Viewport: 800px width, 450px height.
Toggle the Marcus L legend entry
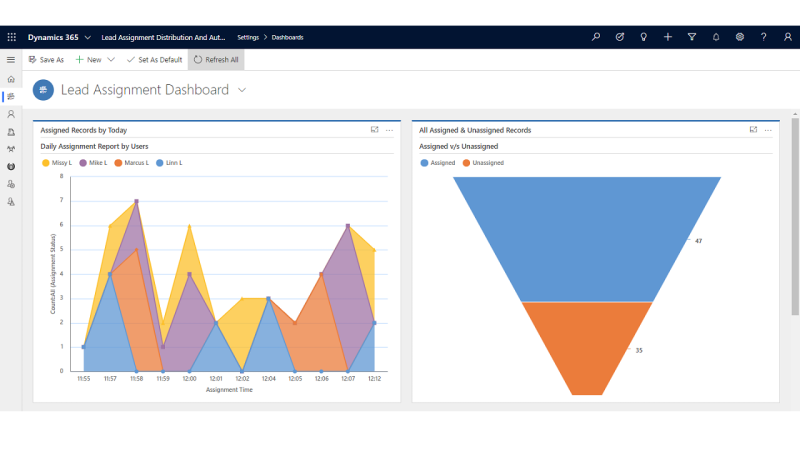131,162
